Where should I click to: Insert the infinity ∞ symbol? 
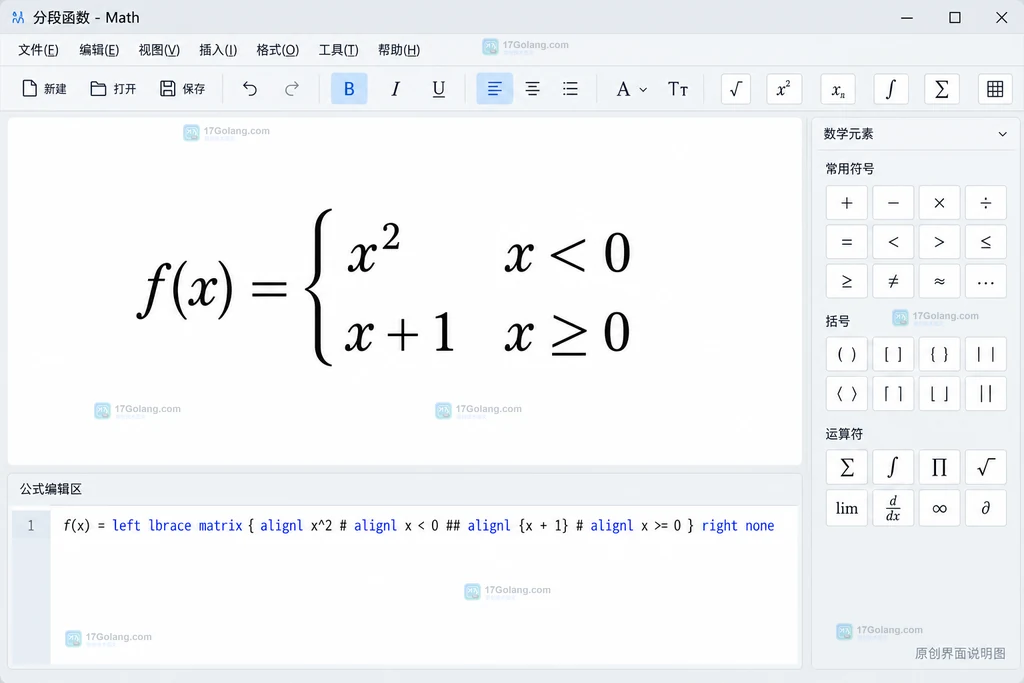point(940,508)
